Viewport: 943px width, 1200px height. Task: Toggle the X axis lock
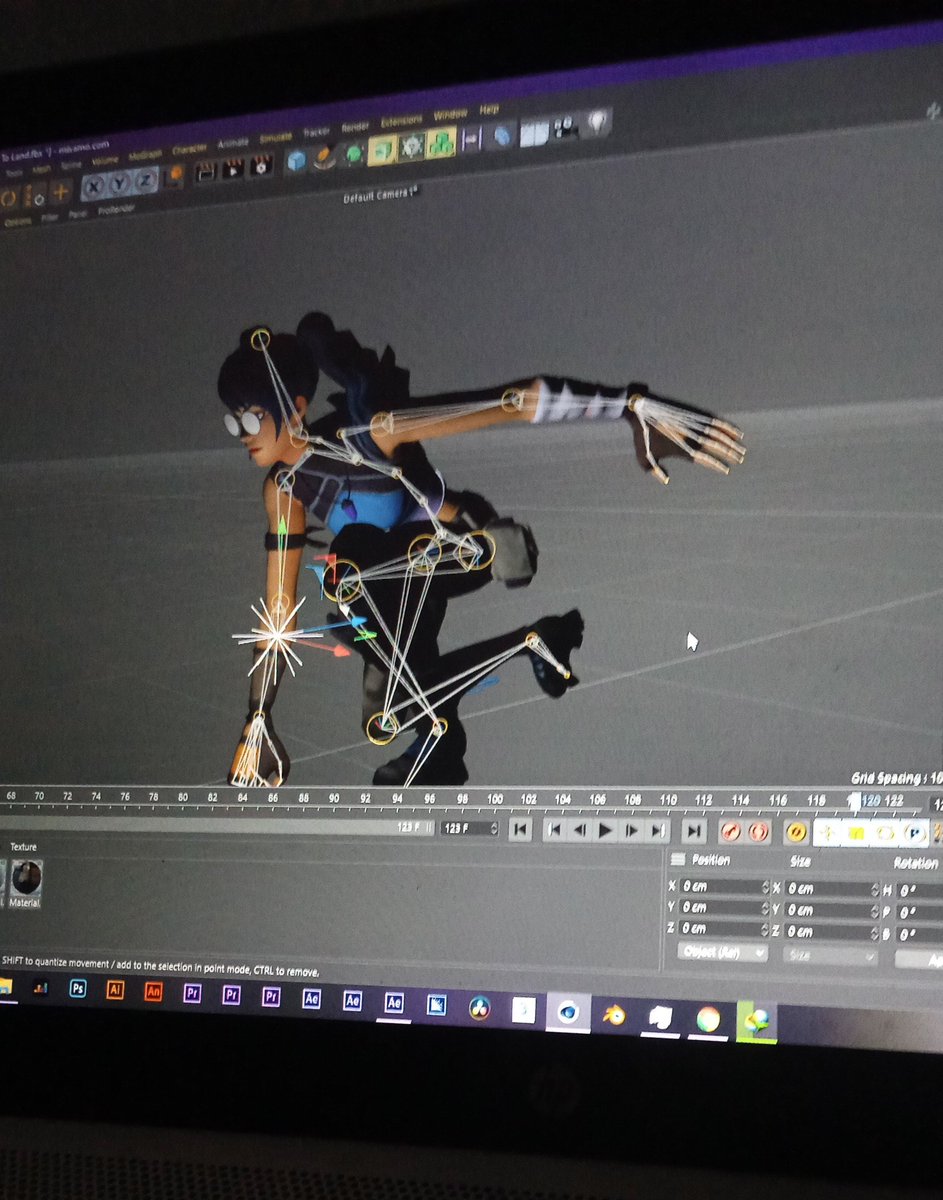[95, 186]
